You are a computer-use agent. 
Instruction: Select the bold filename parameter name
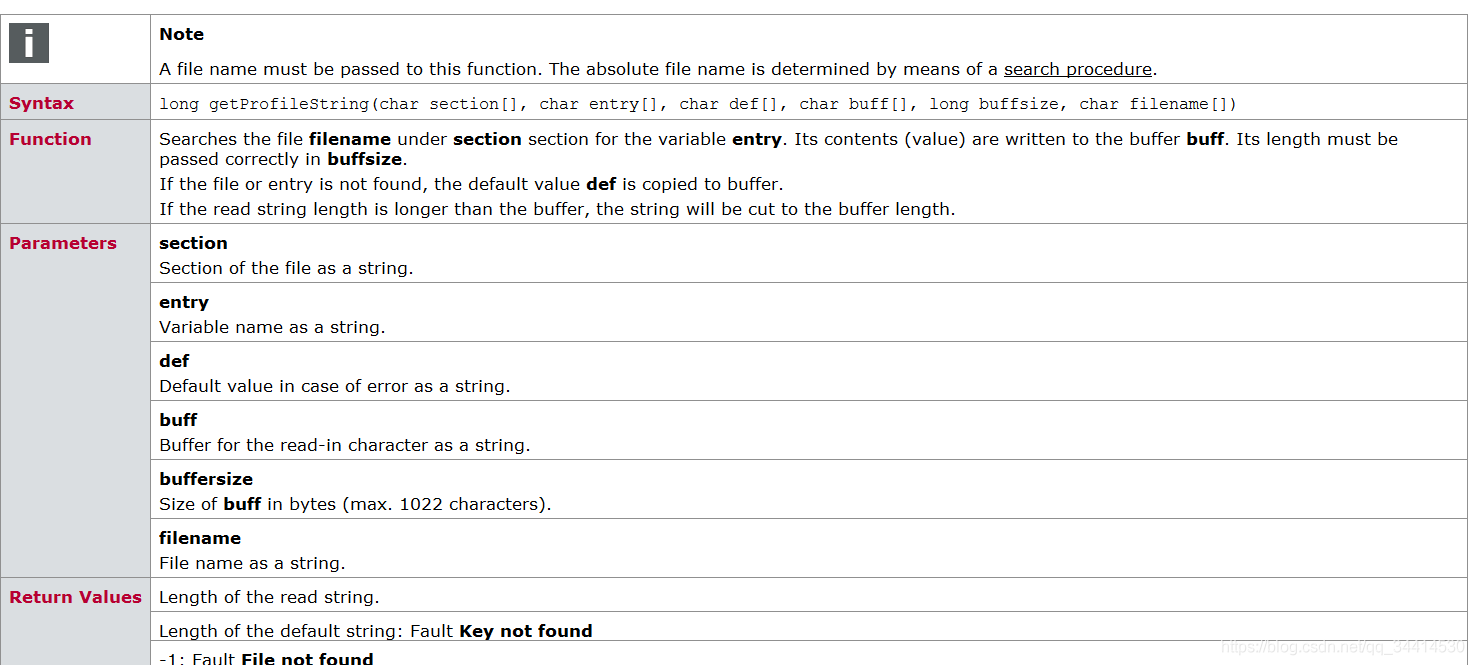tap(200, 538)
